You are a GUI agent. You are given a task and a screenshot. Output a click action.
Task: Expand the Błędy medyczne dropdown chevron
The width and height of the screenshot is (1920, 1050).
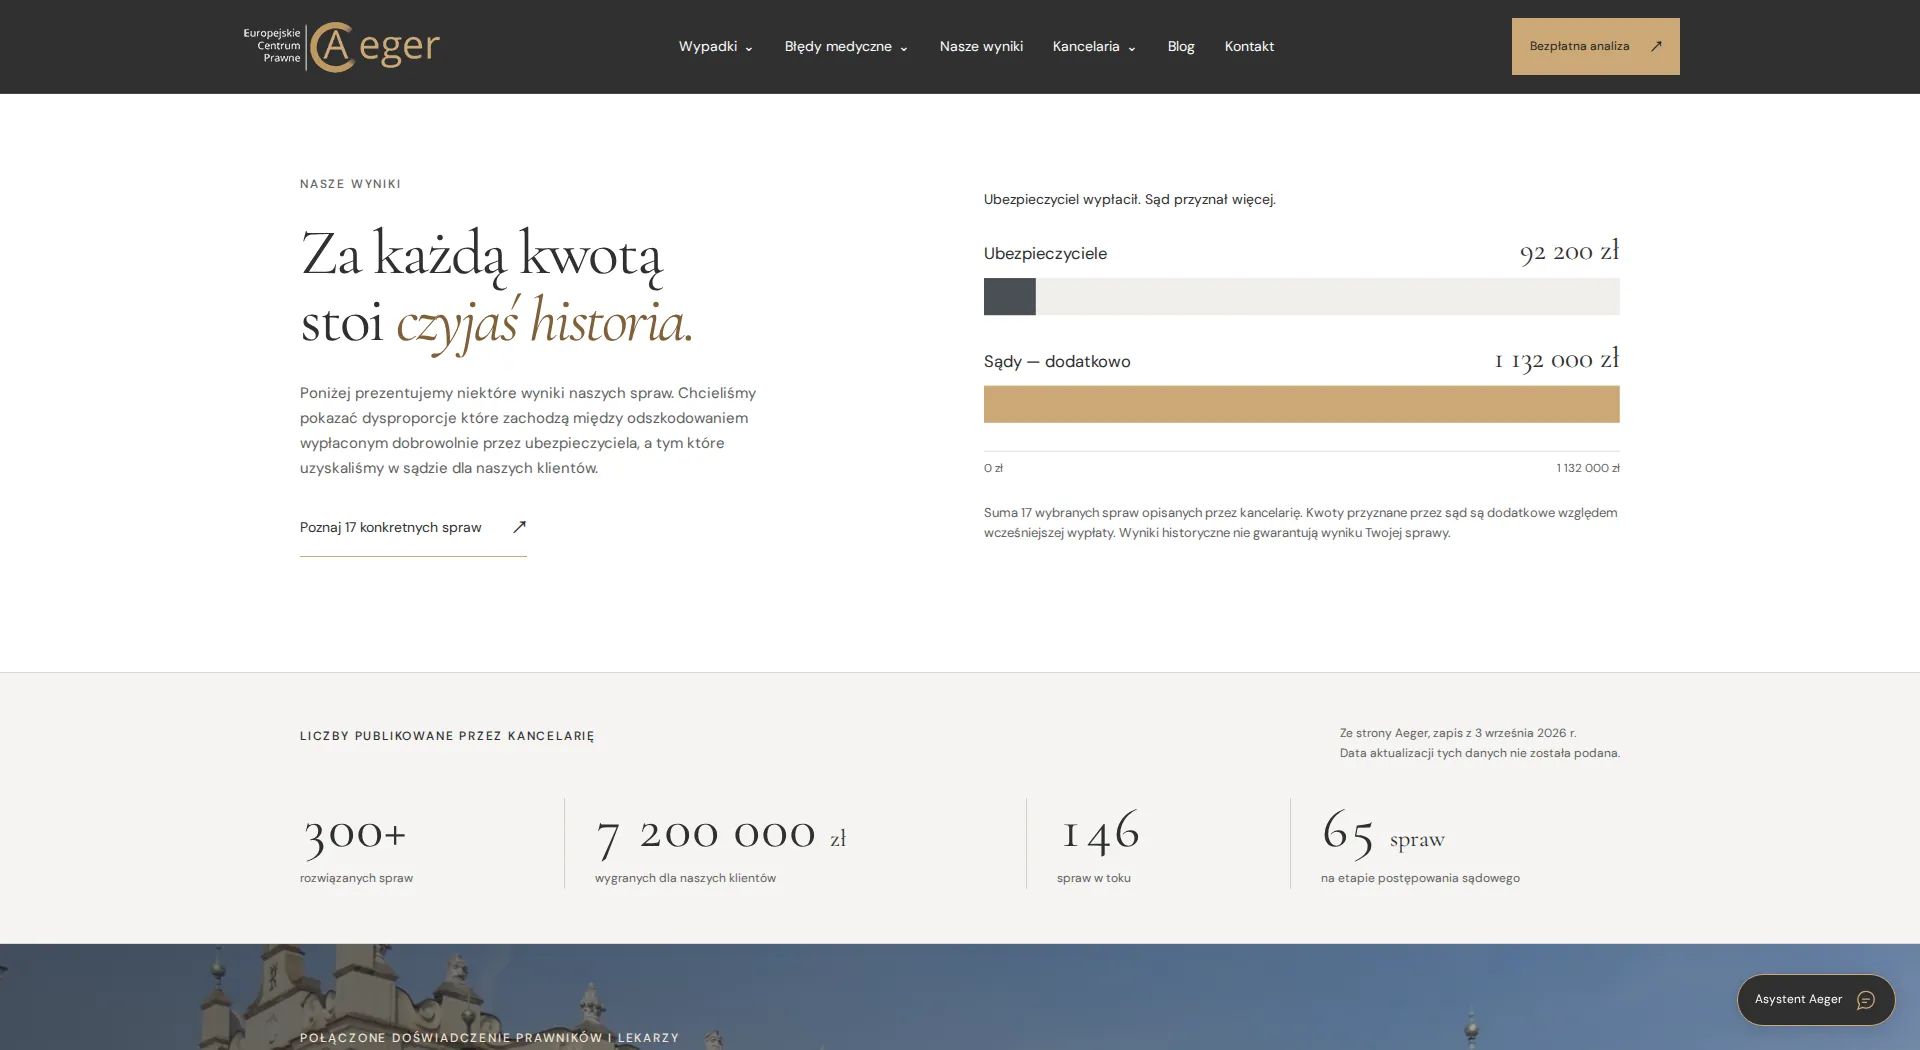pyautogui.click(x=903, y=48)
